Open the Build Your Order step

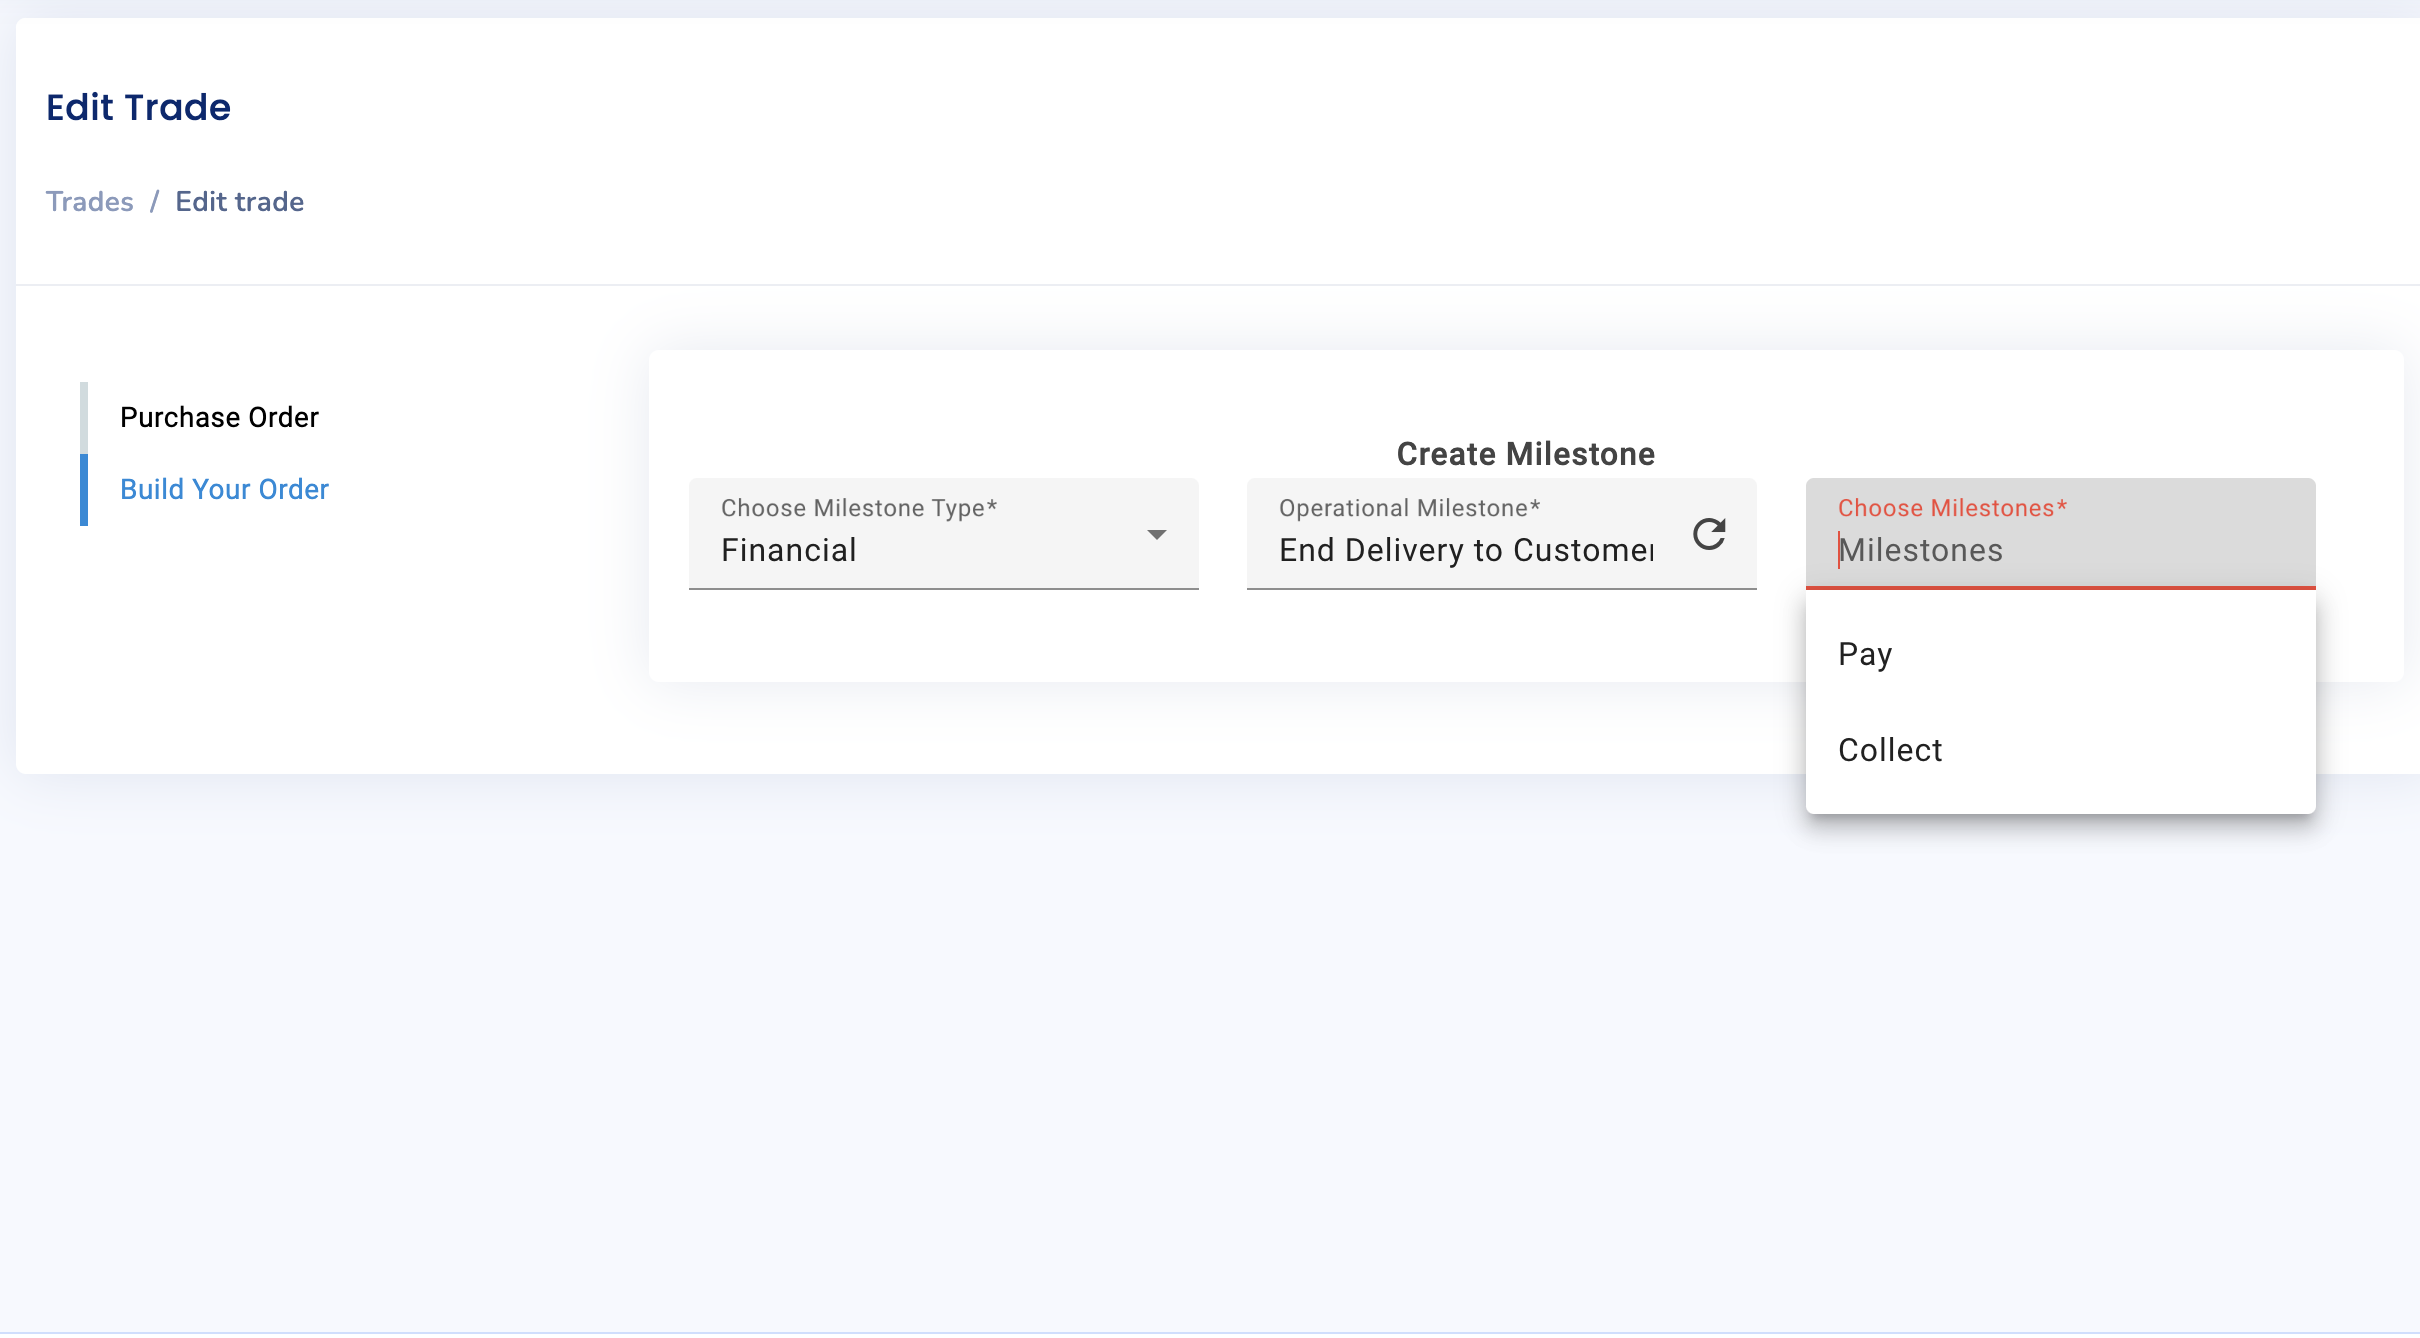tap(224, 489)
